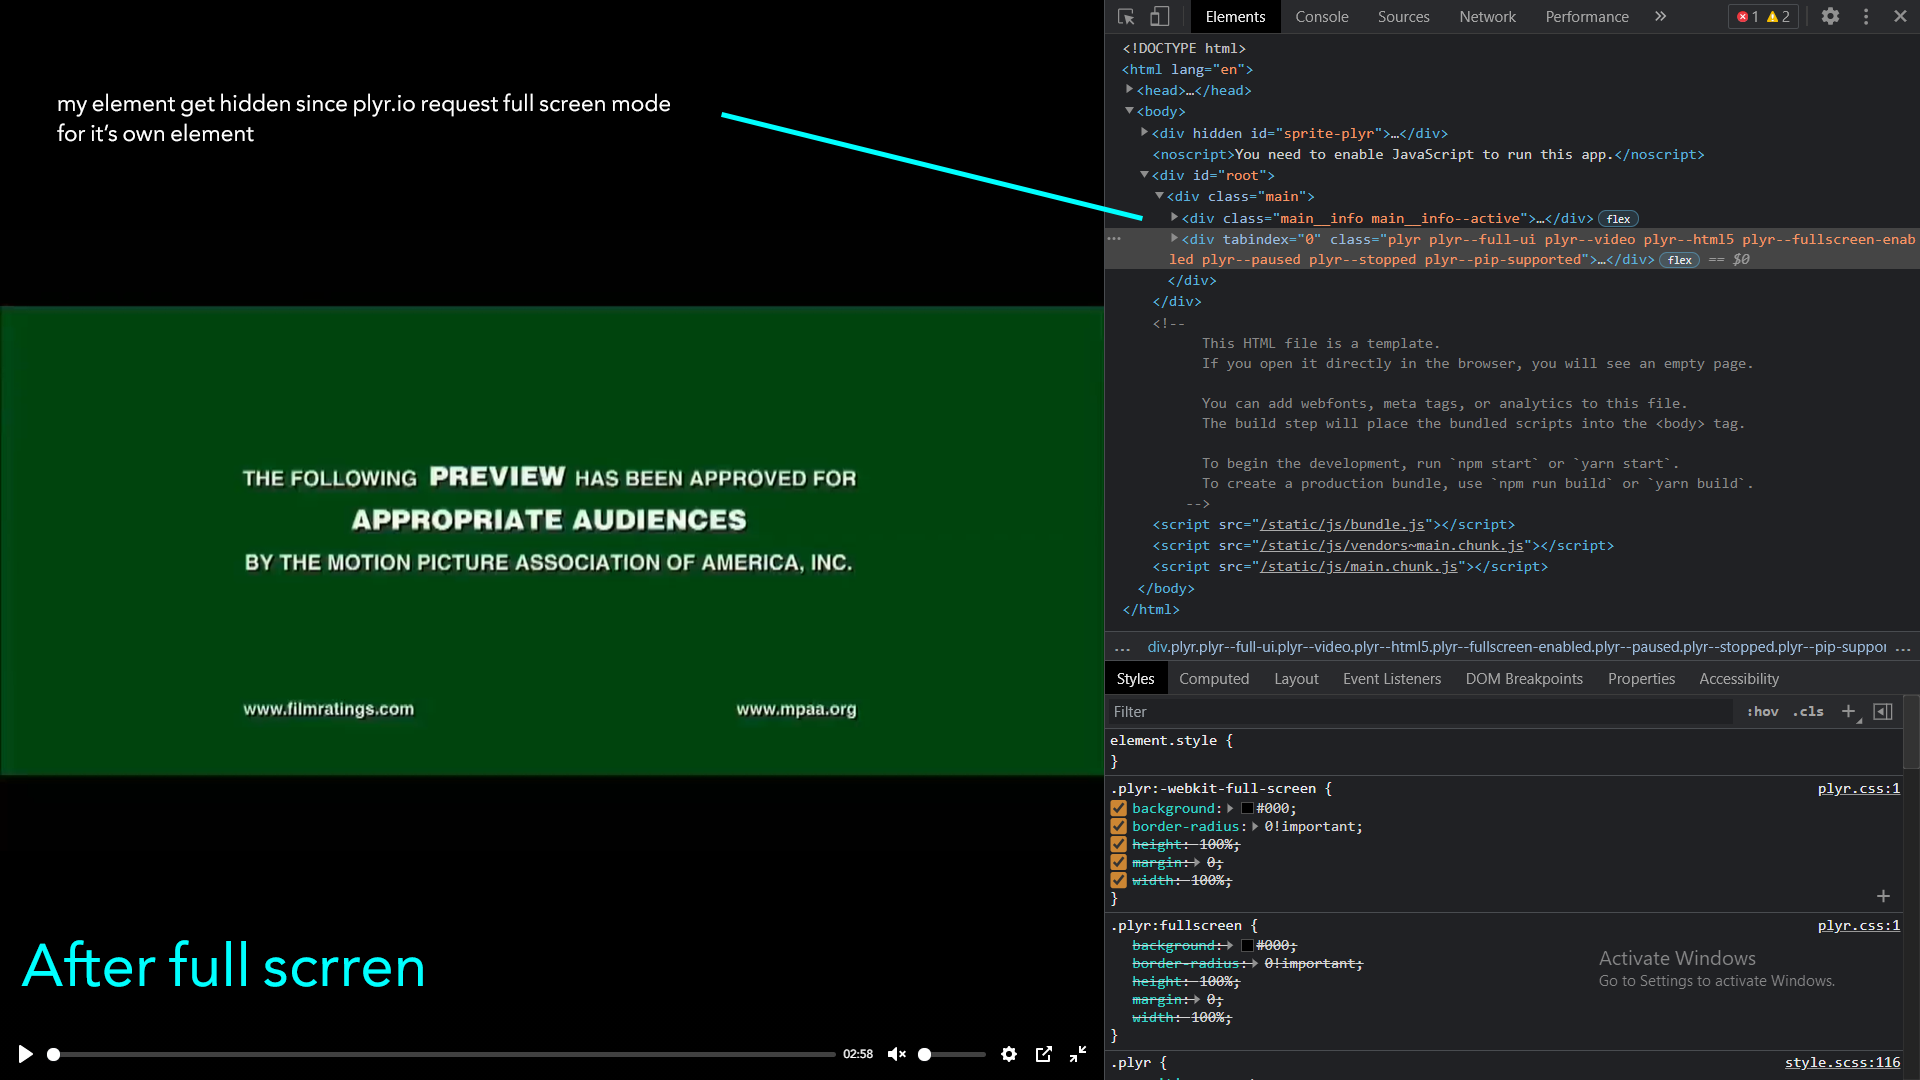Adjust the volume slider

coord(951,1054)
